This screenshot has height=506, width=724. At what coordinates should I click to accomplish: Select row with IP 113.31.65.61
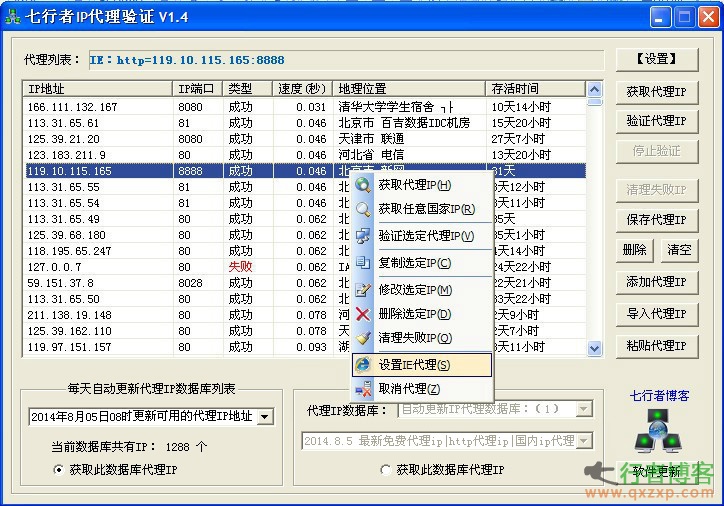point(305,123)
